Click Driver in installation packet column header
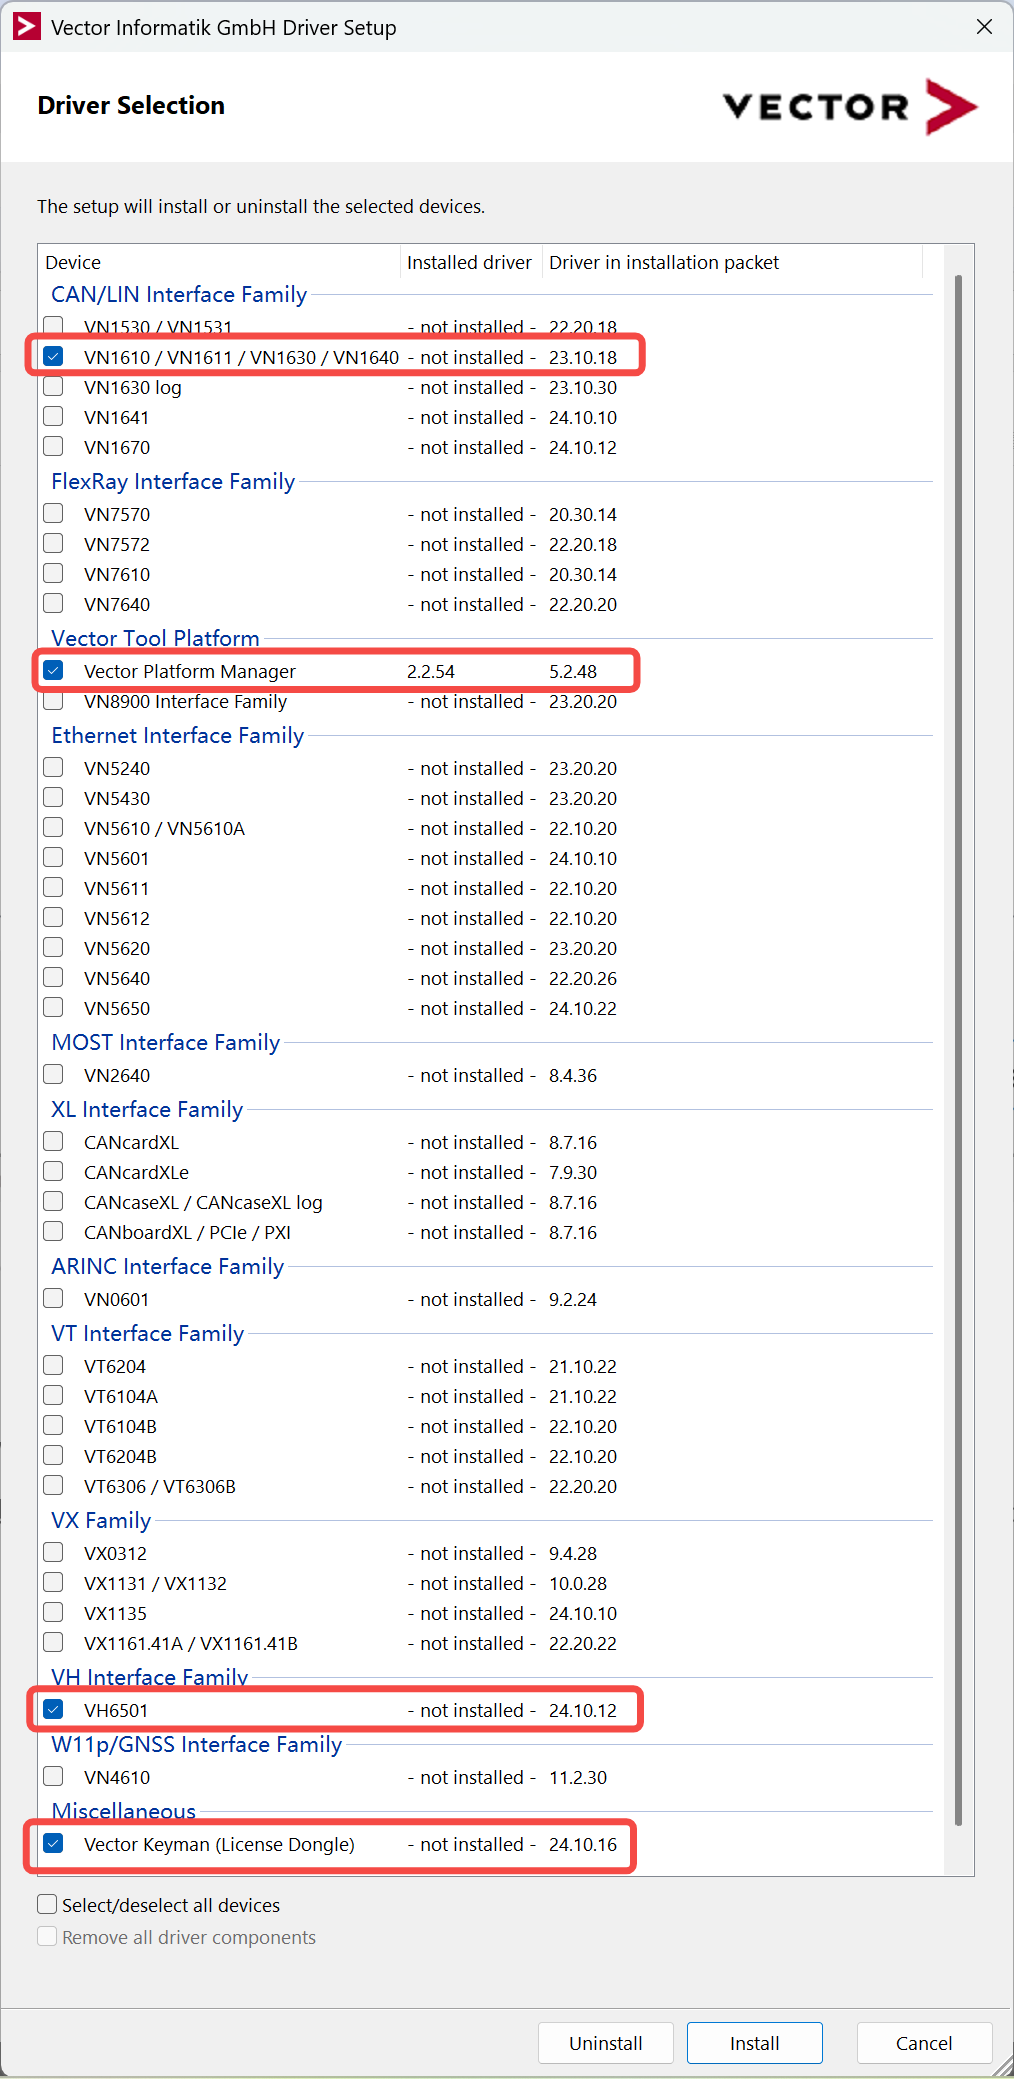The image size is (1014, 2079). click(x=732, y=262)
